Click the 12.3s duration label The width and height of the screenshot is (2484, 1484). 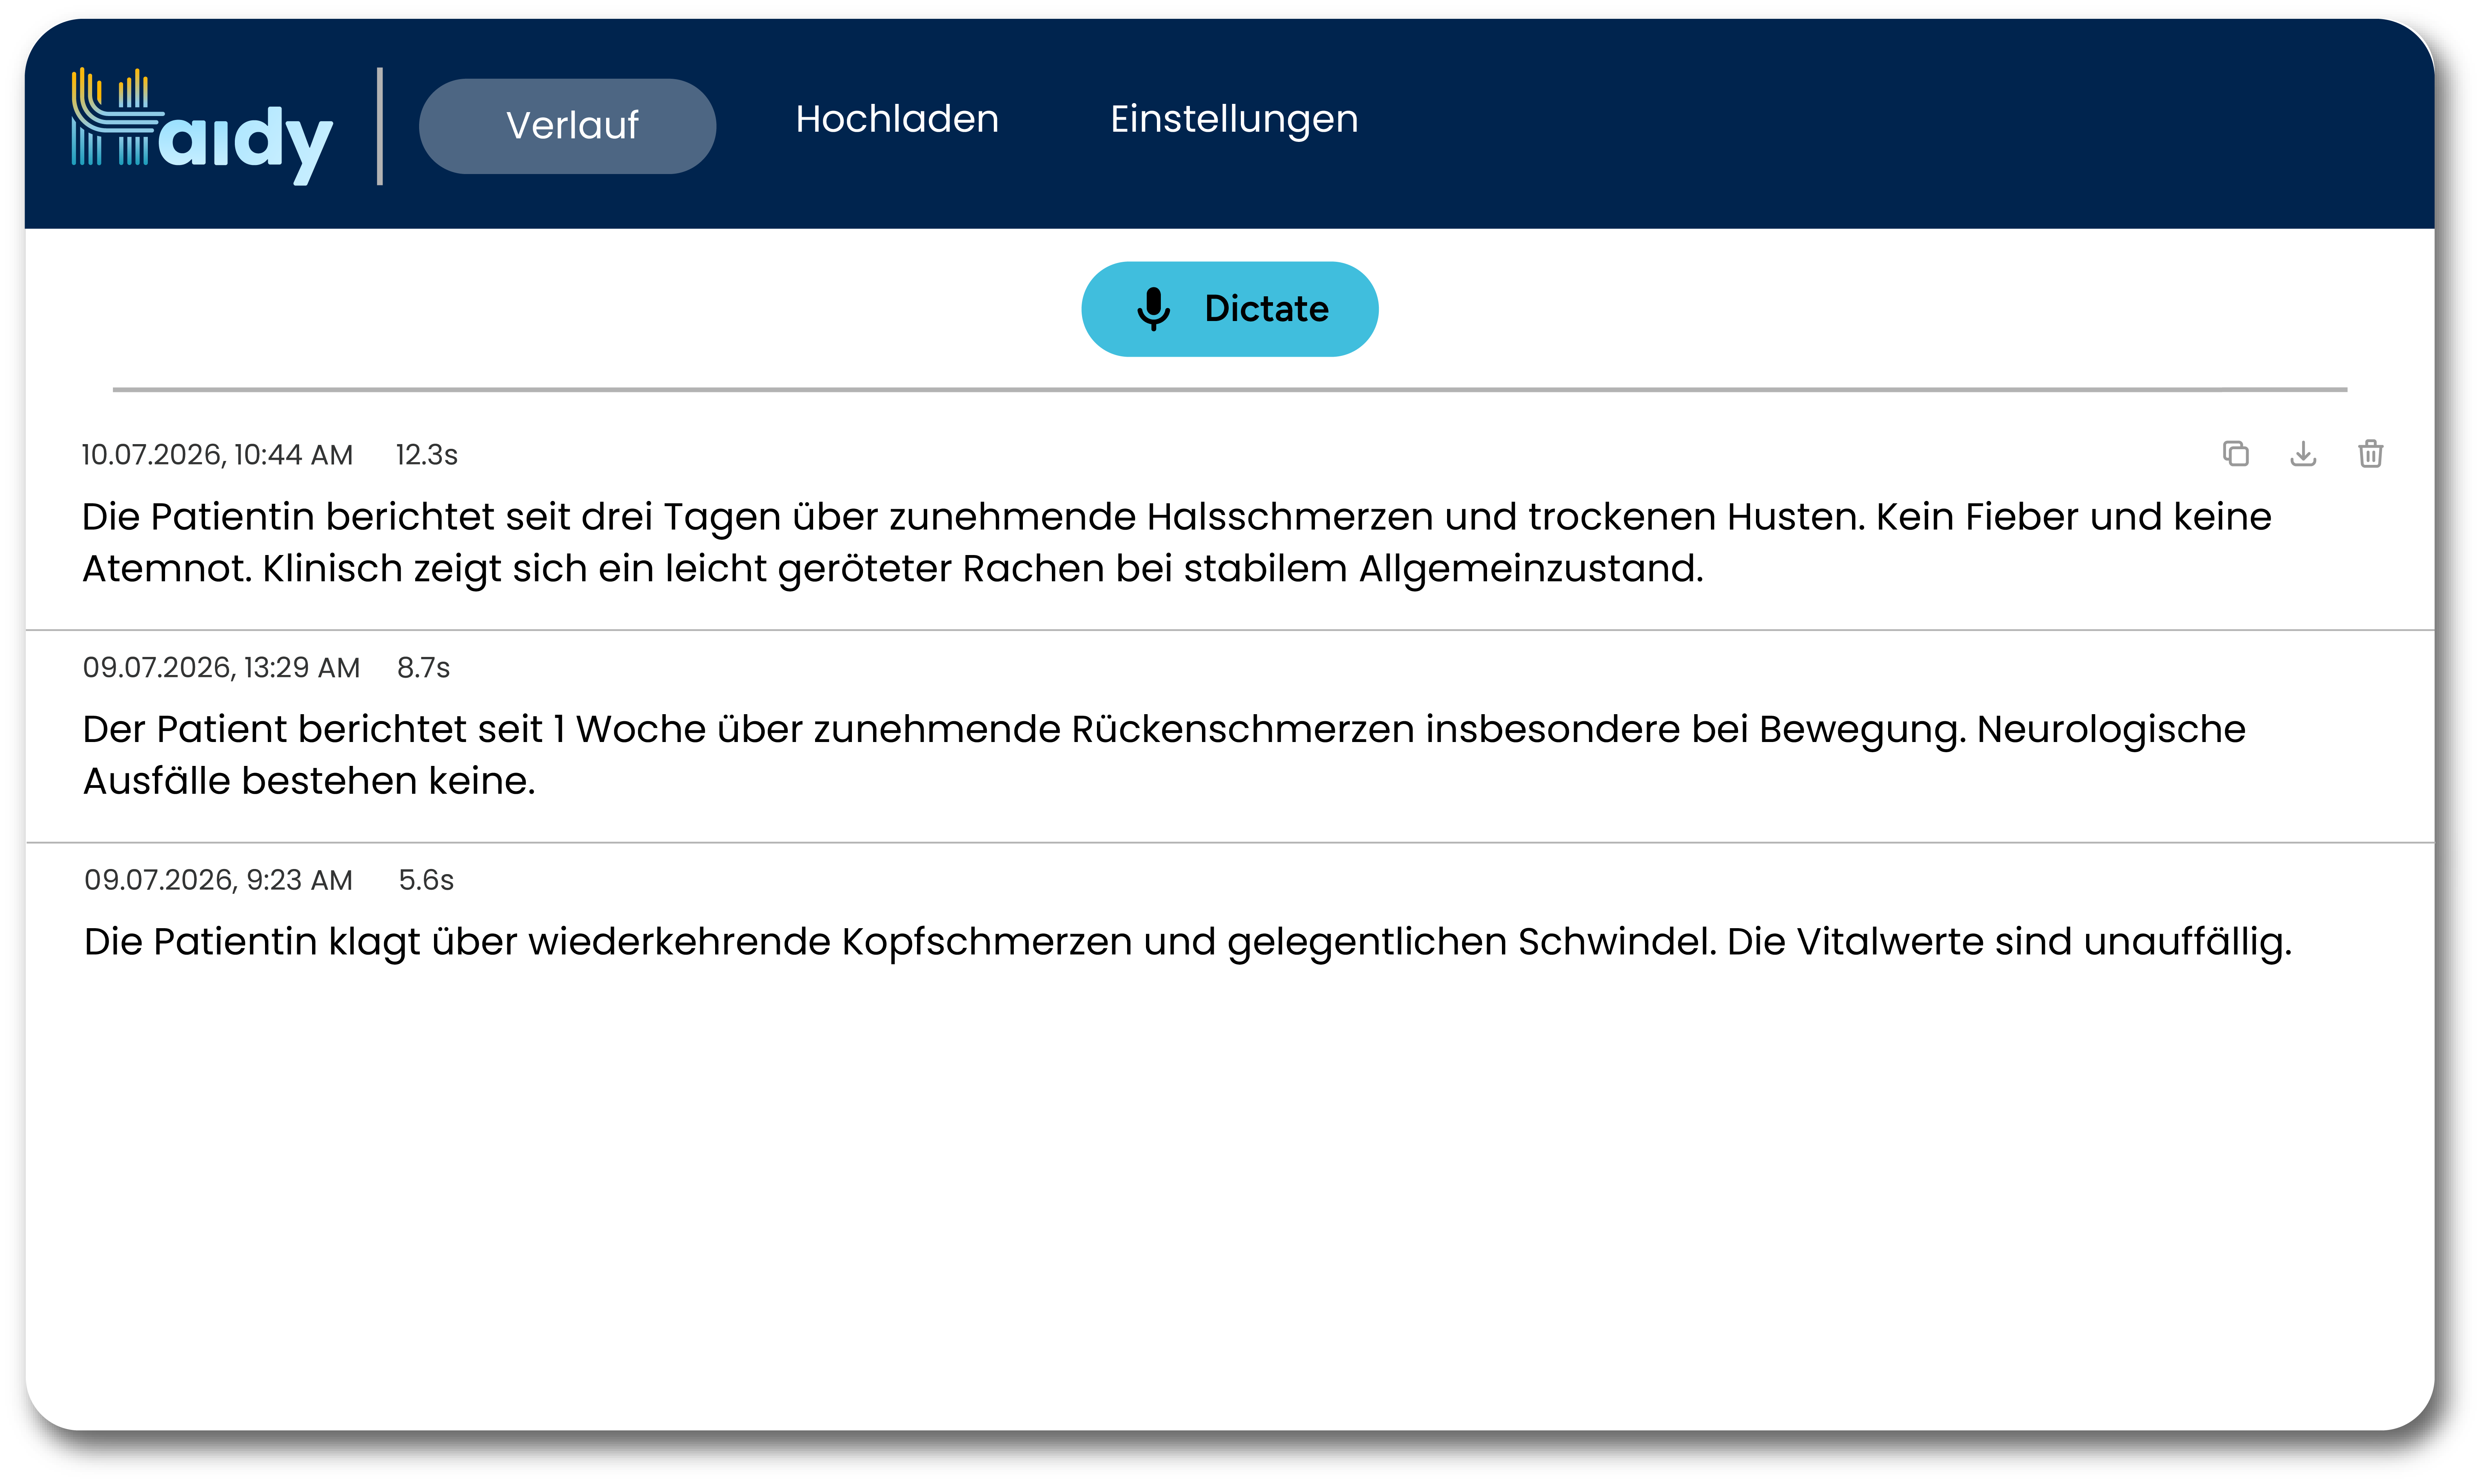[427, 455]
